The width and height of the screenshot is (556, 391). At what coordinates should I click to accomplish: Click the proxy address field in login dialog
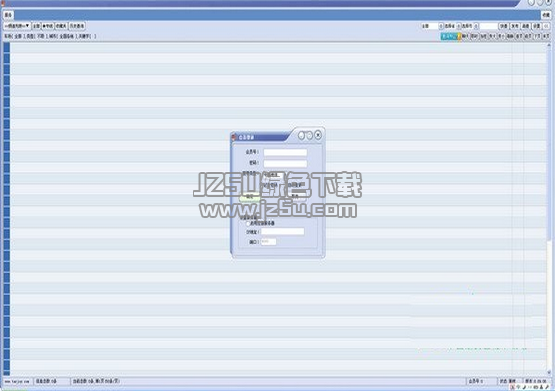(x=283, y=231)
